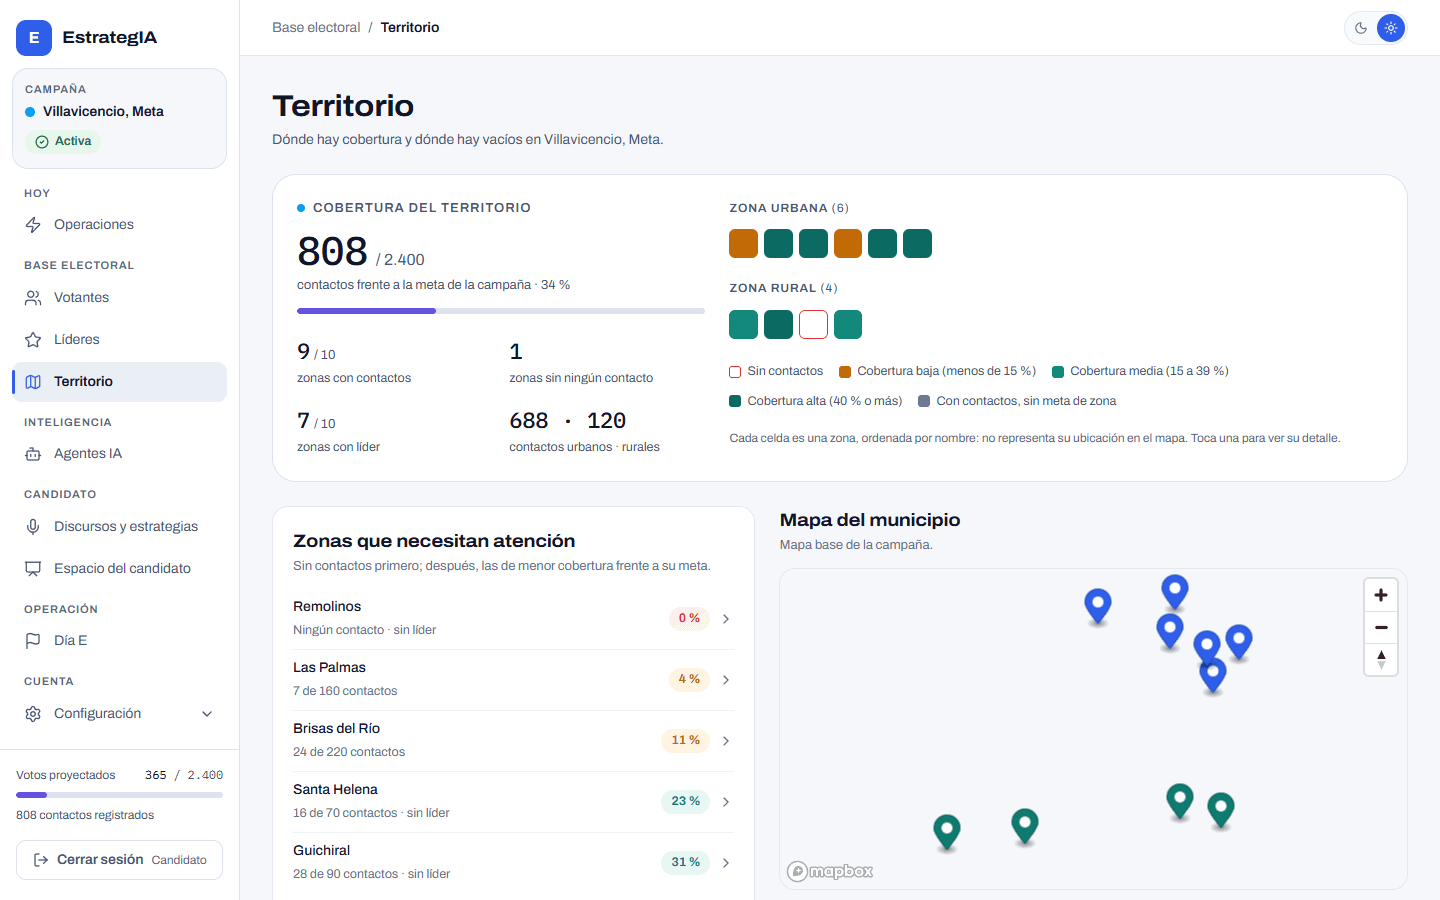Open the Villavicencio, Meta campaign card
Screen dimensions: 1440x900
(x=120, y=119)
